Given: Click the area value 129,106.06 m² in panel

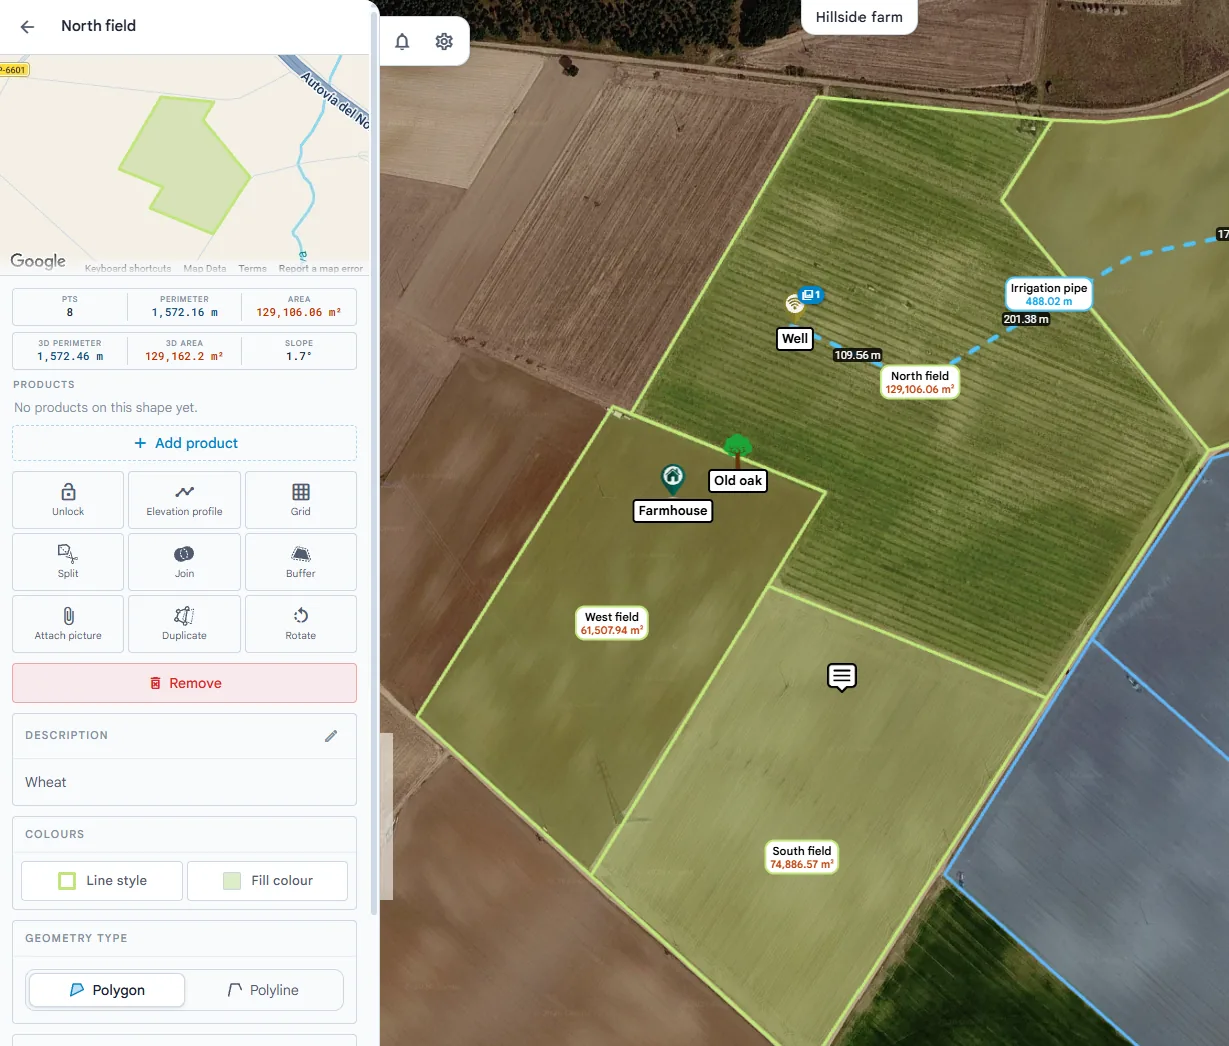Looking at the screenshot, I should [x=299, y=312].
